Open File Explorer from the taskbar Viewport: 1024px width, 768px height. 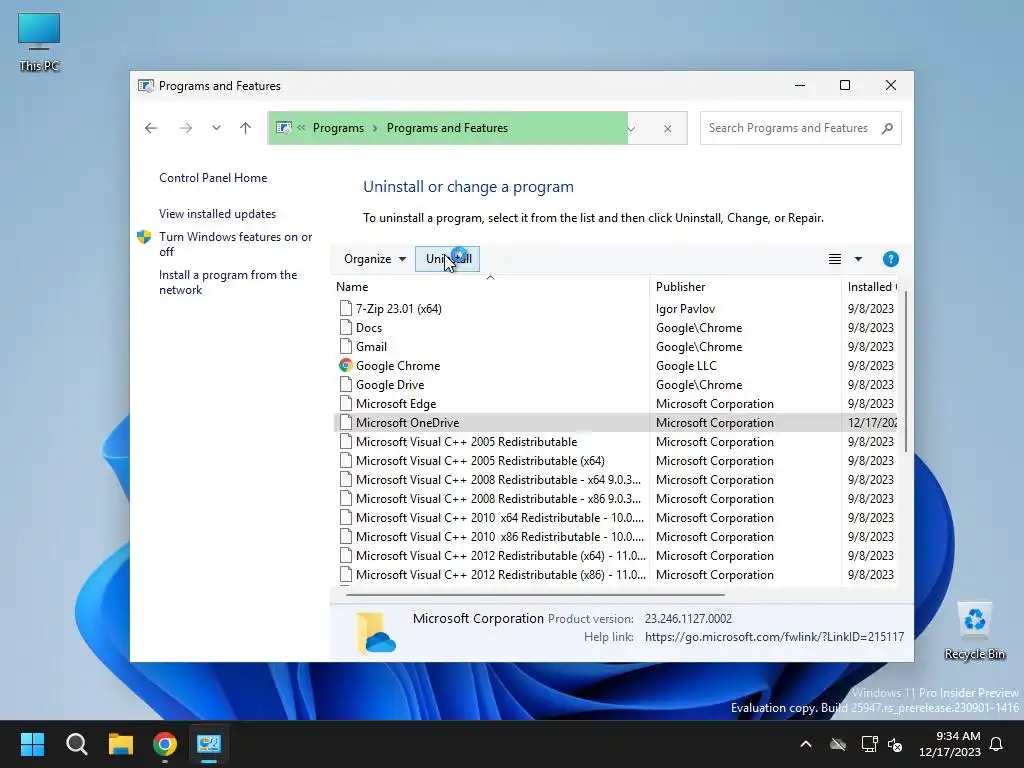tap(121, 744)
